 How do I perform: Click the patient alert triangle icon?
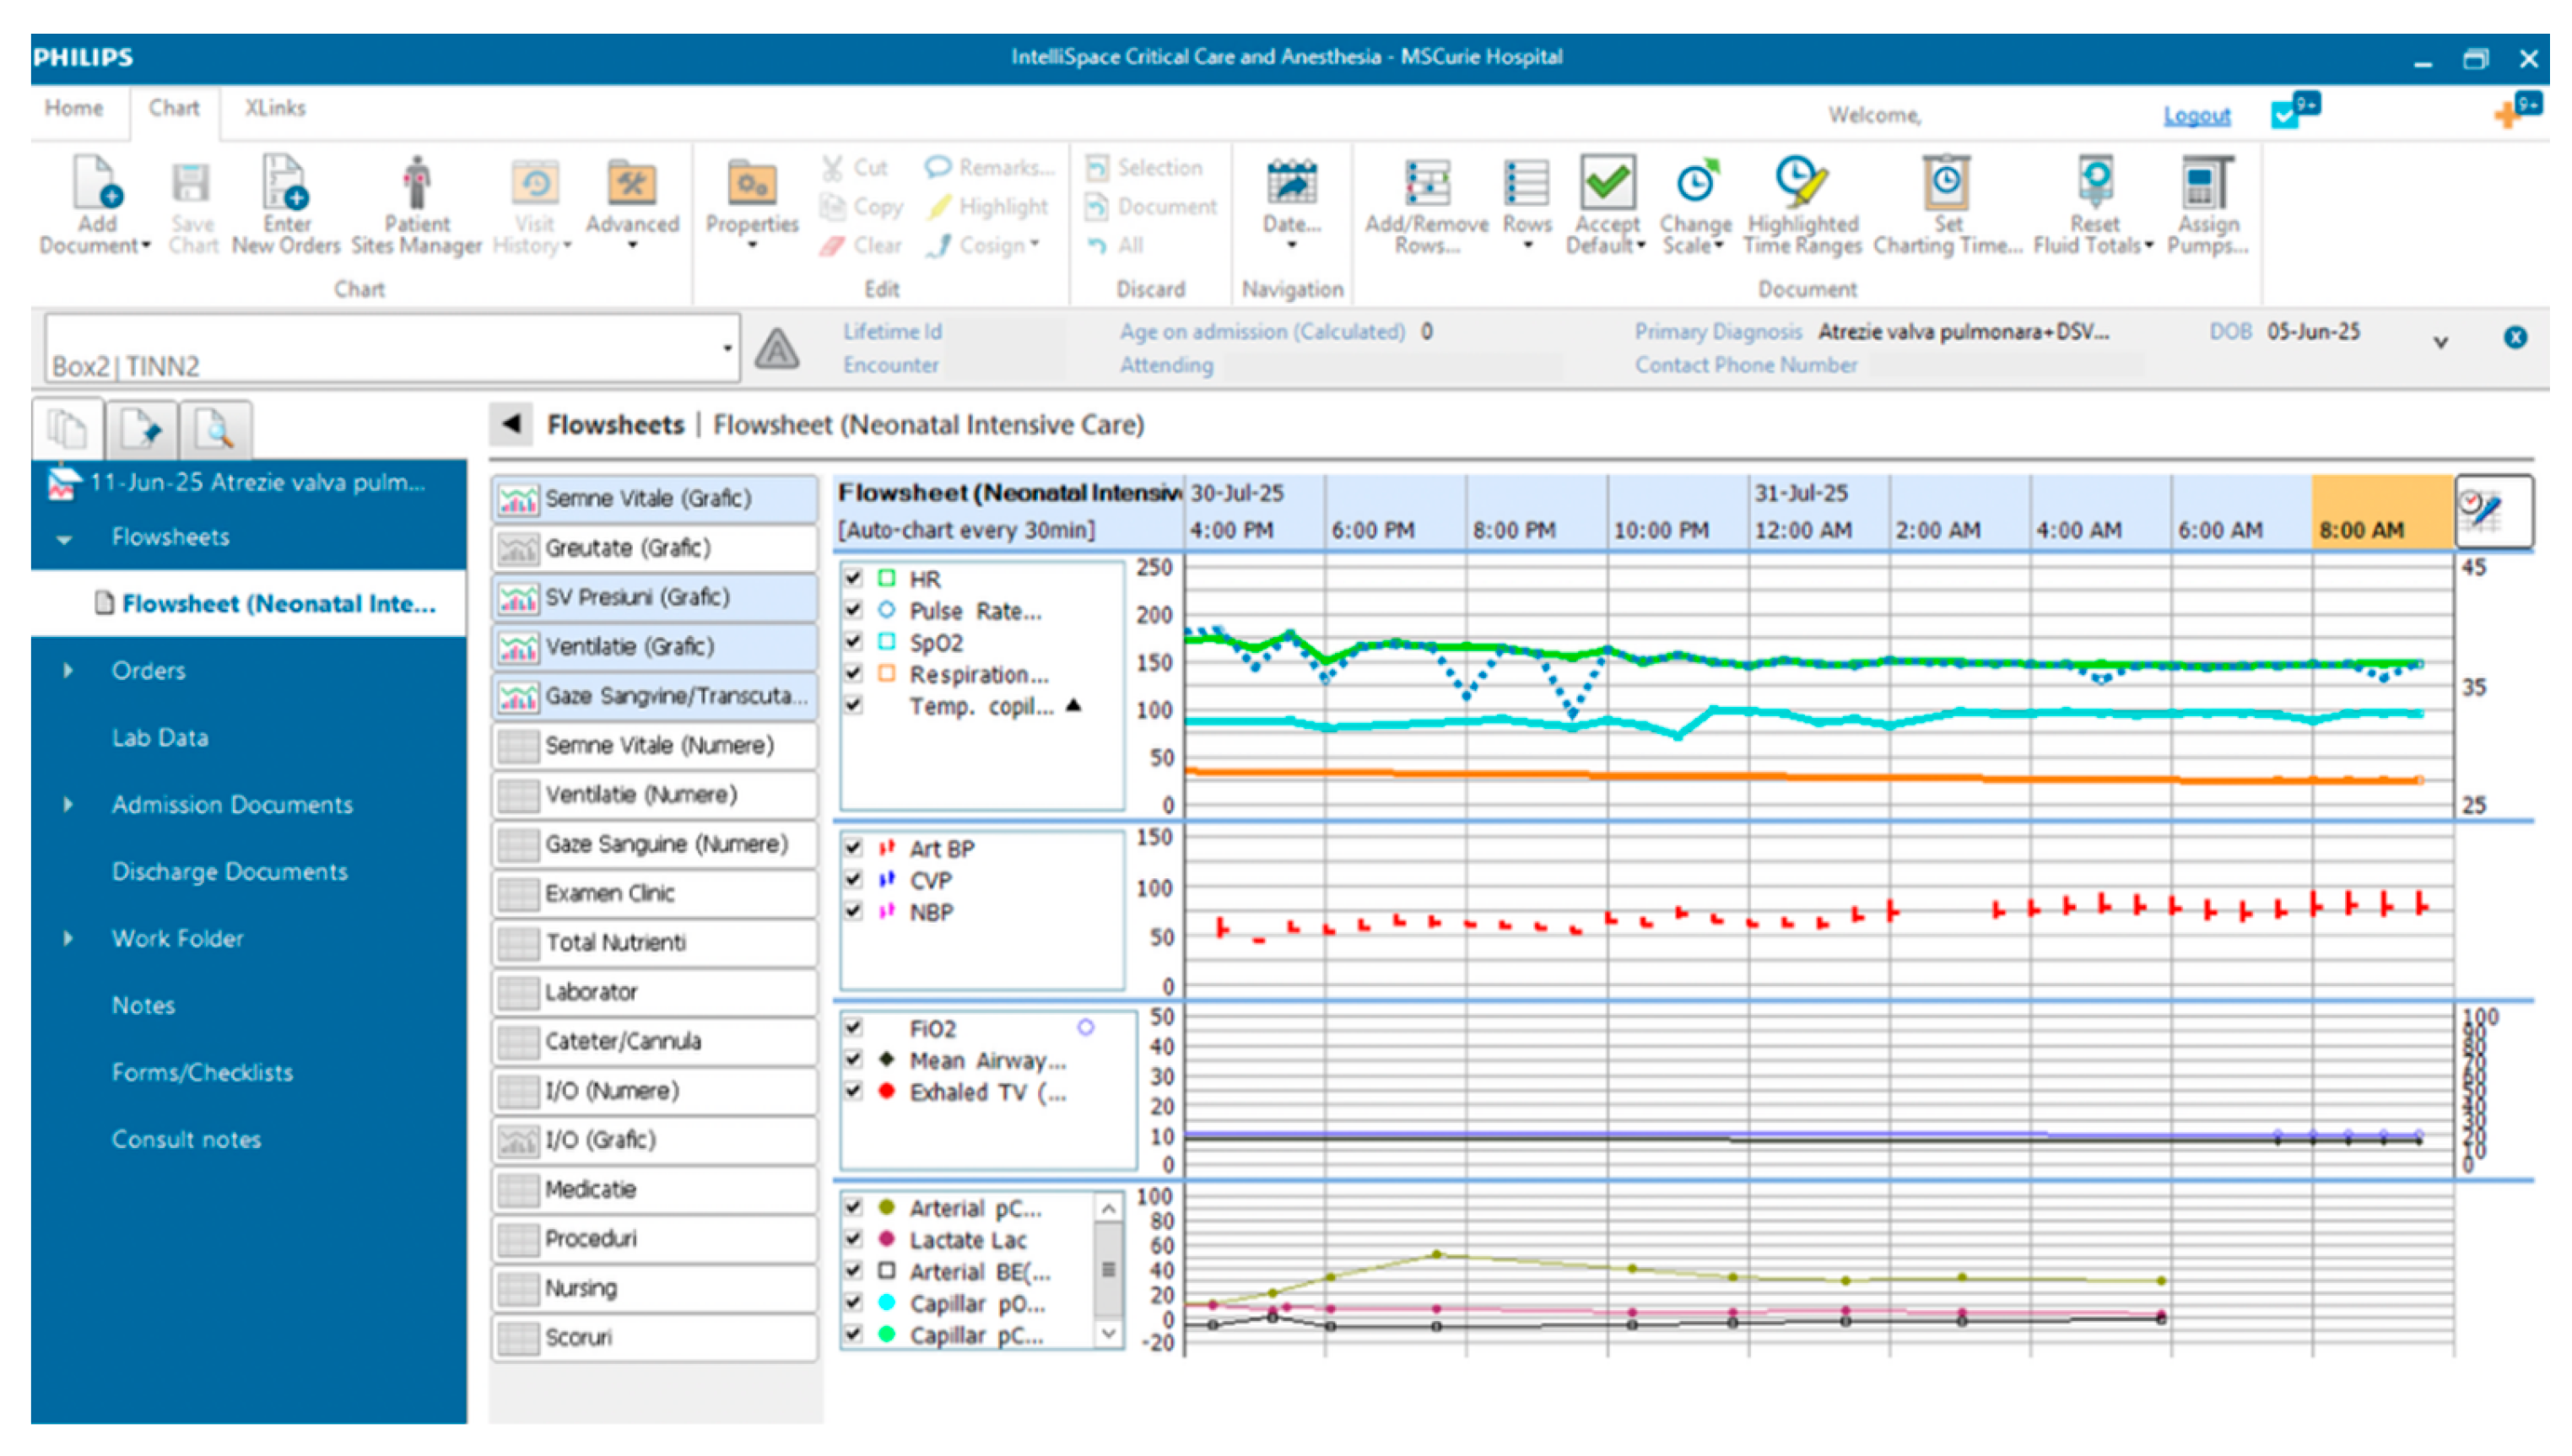(776, 349)
